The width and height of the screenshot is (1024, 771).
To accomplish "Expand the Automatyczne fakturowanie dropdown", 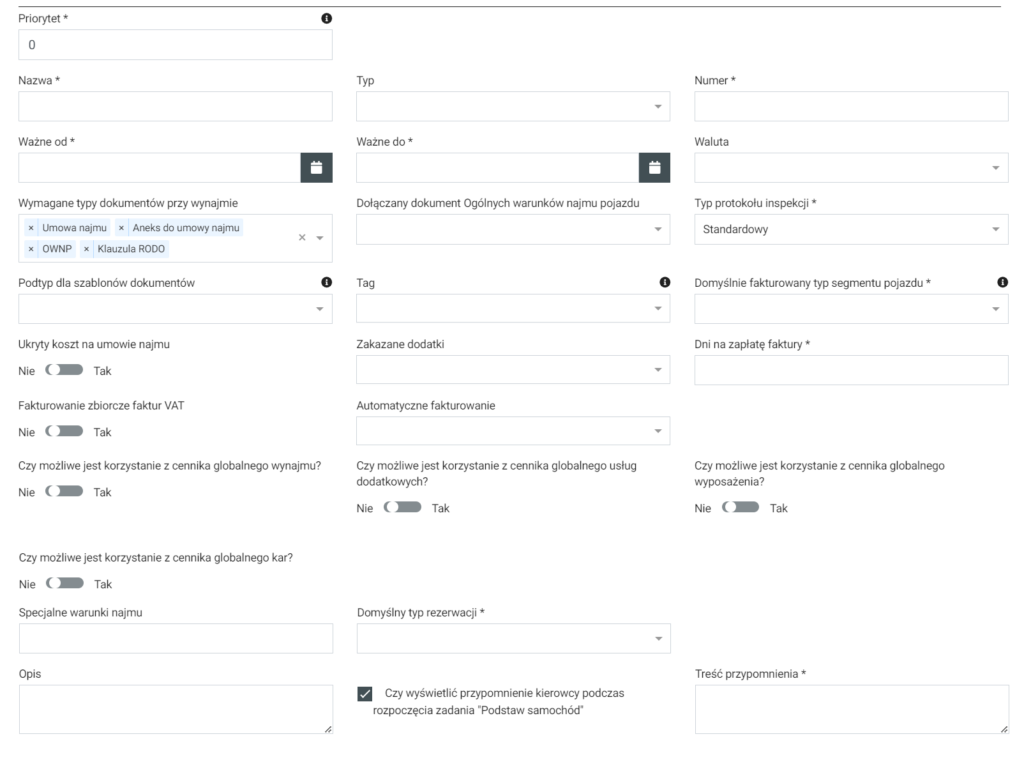I will coord(513,431).
